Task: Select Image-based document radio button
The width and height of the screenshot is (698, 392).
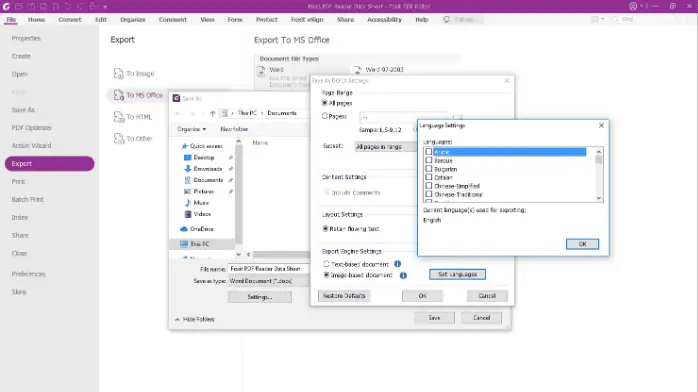Action: point(326,275)
